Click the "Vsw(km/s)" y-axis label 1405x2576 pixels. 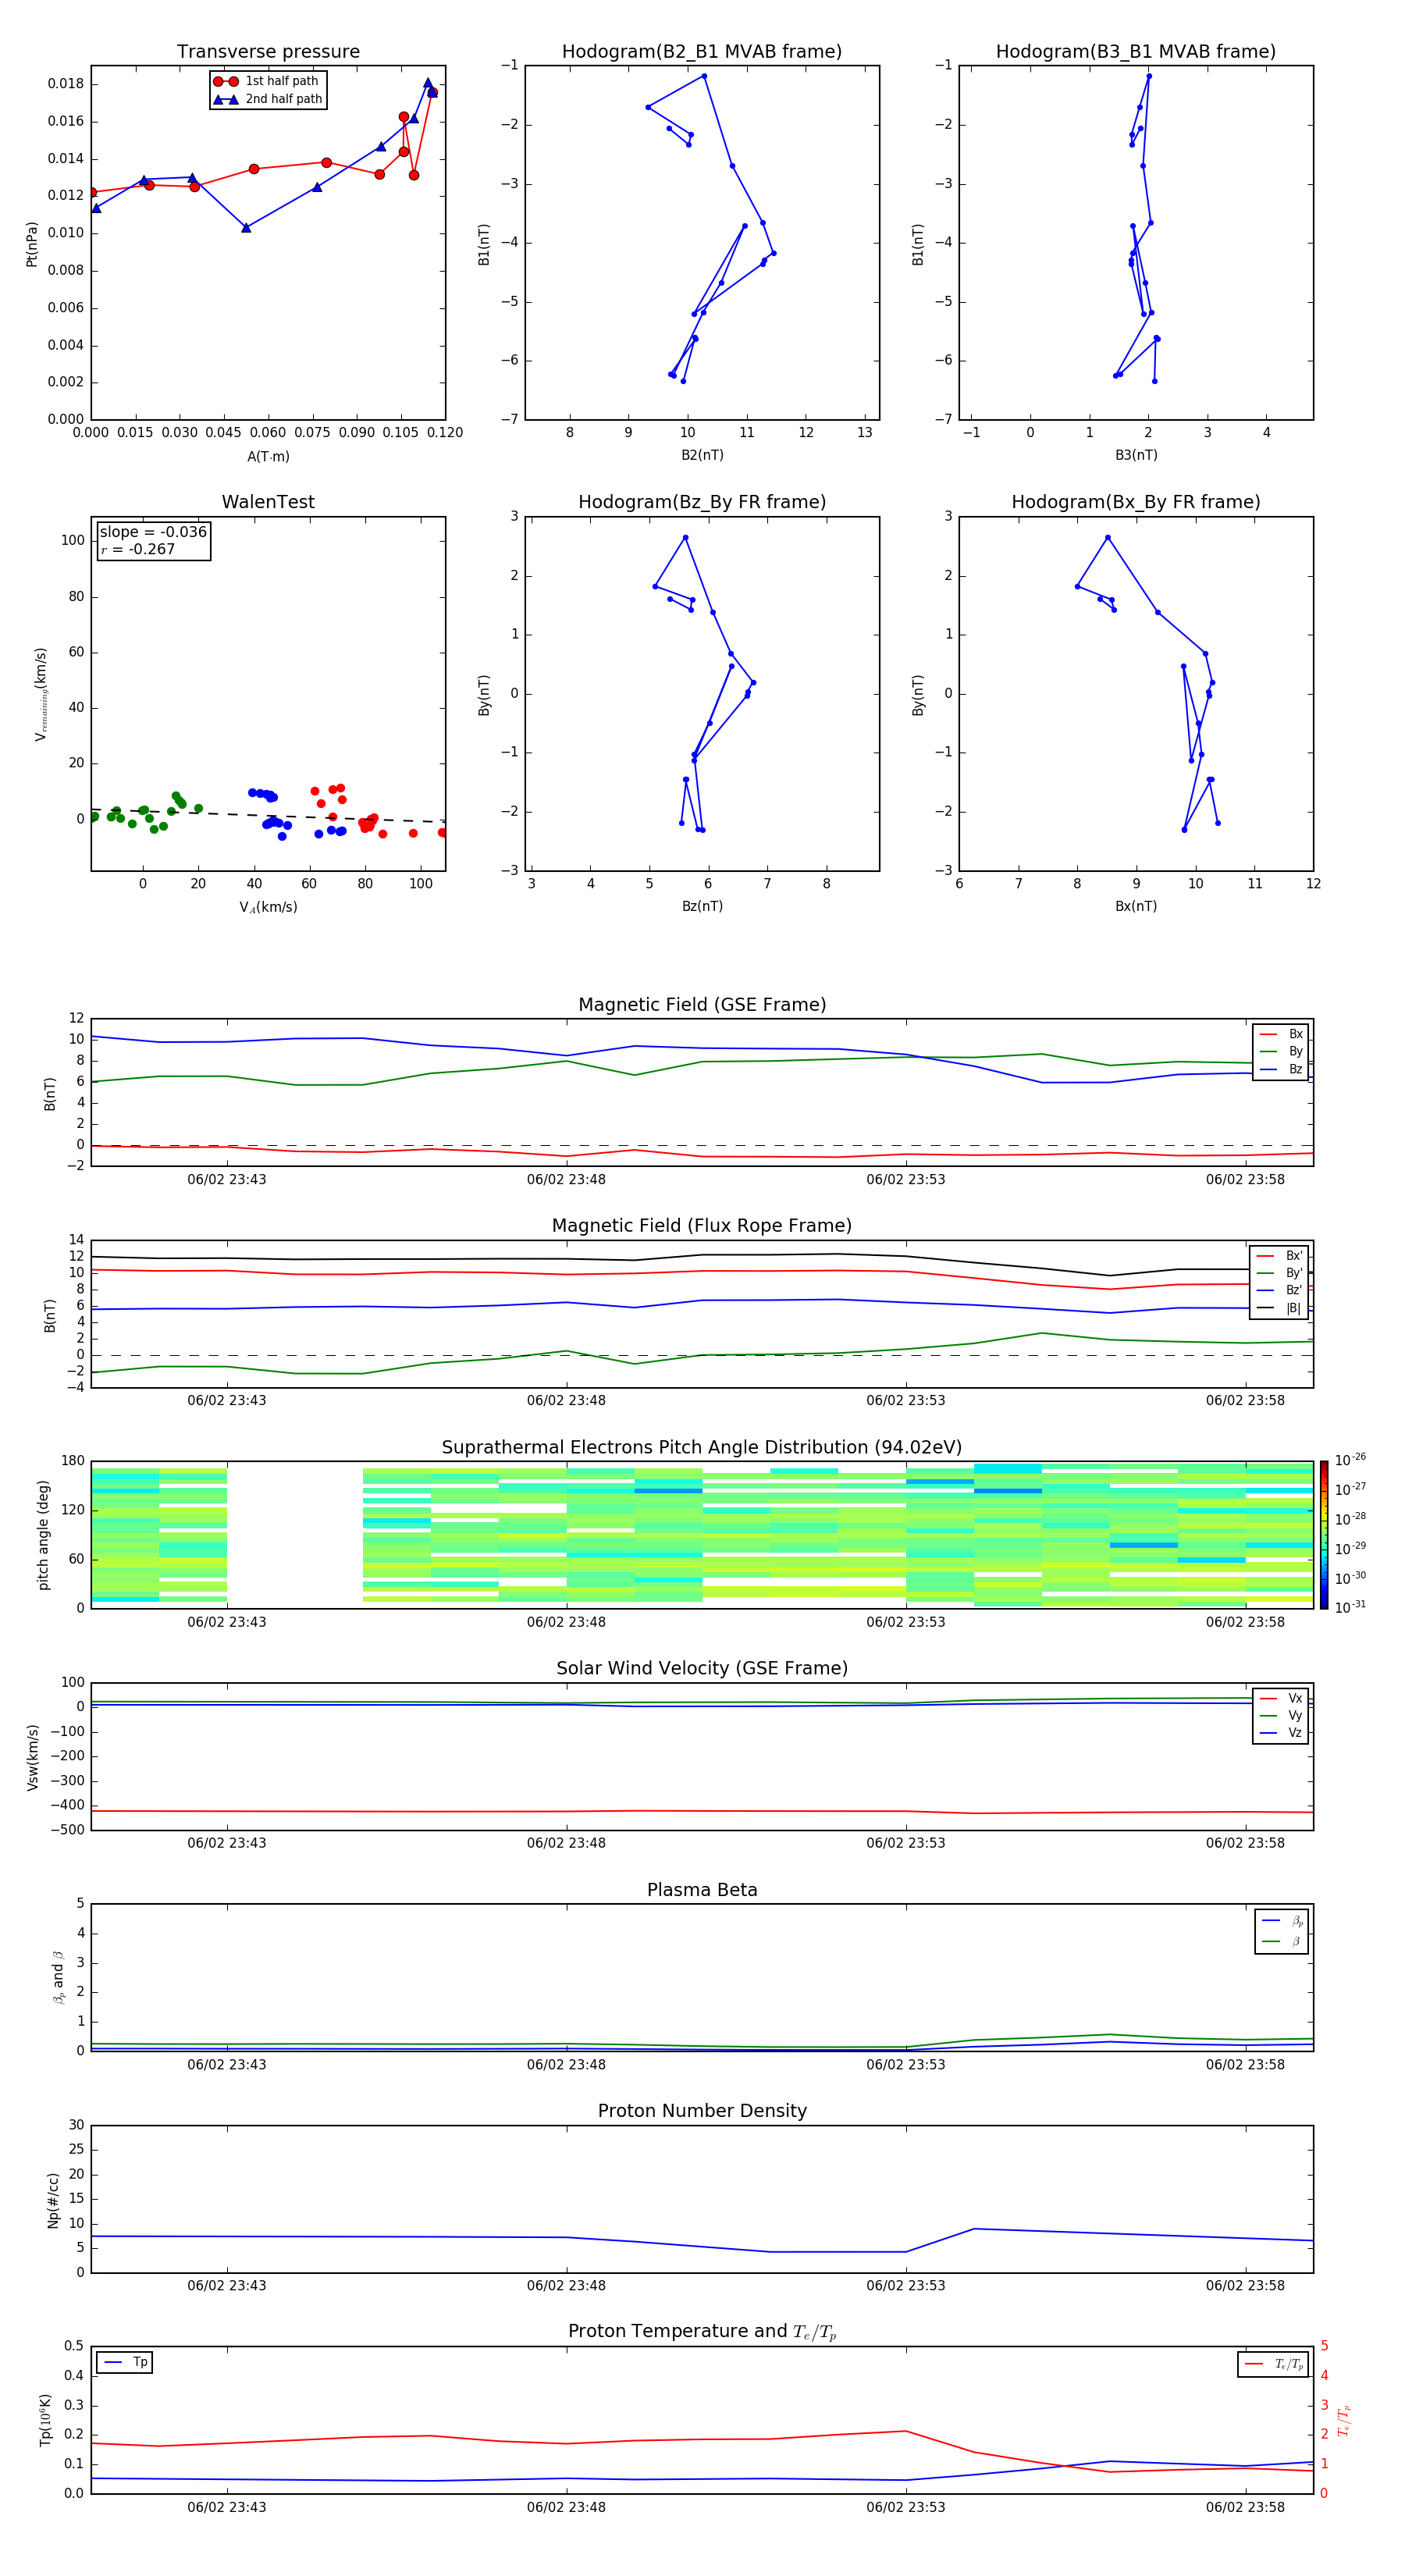click(32, 1757)
